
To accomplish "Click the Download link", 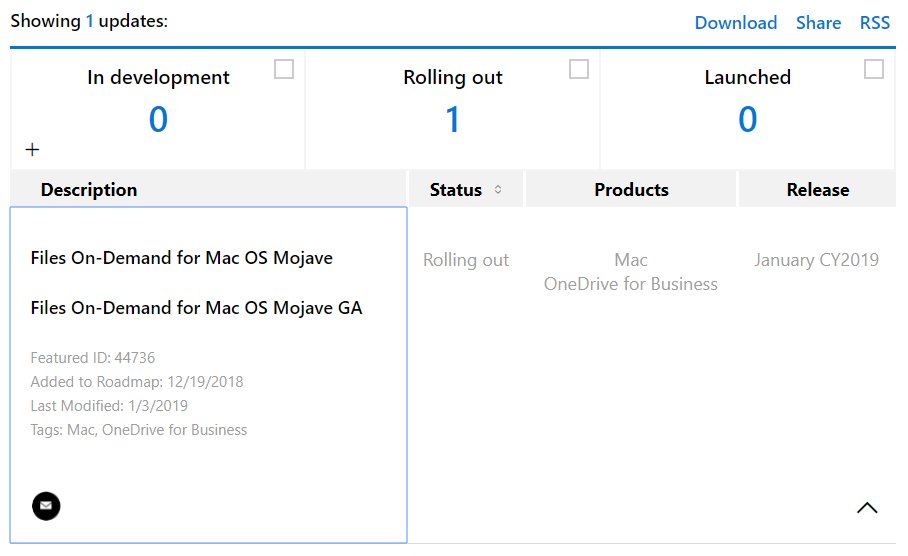I will point(735,23).
